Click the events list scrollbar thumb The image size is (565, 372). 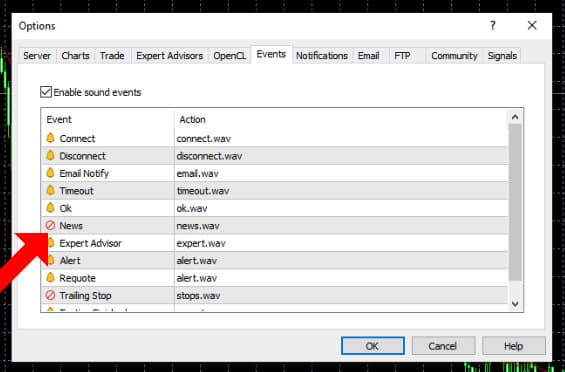click(515, 202)
